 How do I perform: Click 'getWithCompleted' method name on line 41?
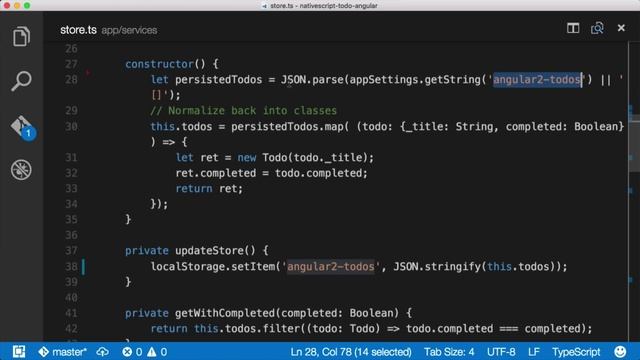click(225, 313)
